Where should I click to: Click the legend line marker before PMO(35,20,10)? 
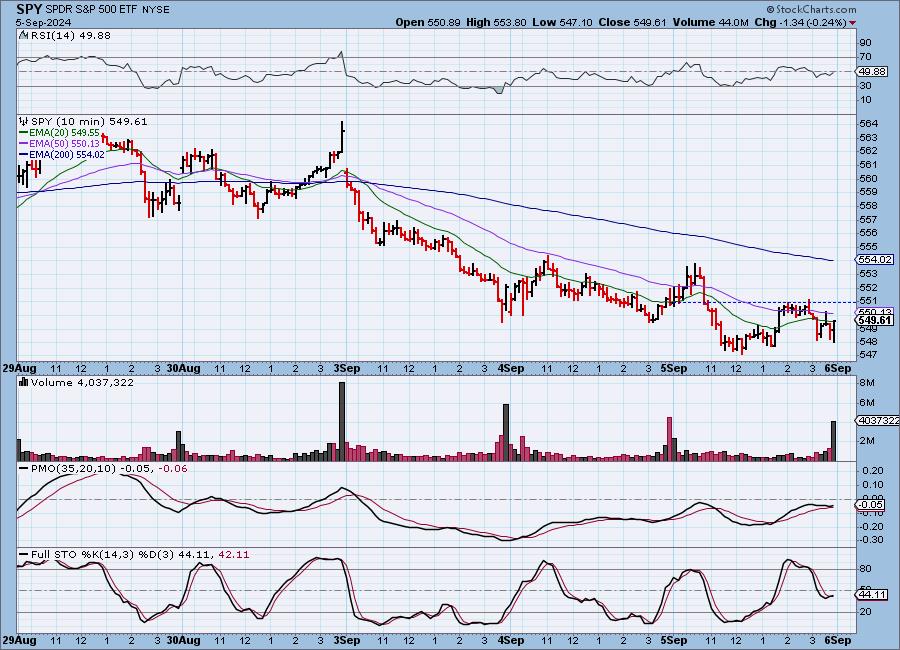(24, 469)
